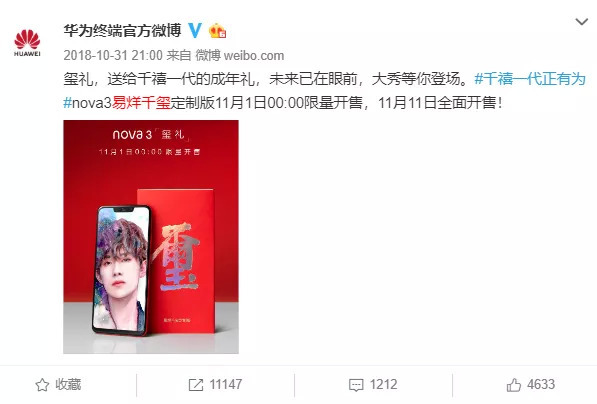The width and height of the screenshot is (597, 404).
Task: Click the #nova3 hashtag text
Action: tap(87, 102)
